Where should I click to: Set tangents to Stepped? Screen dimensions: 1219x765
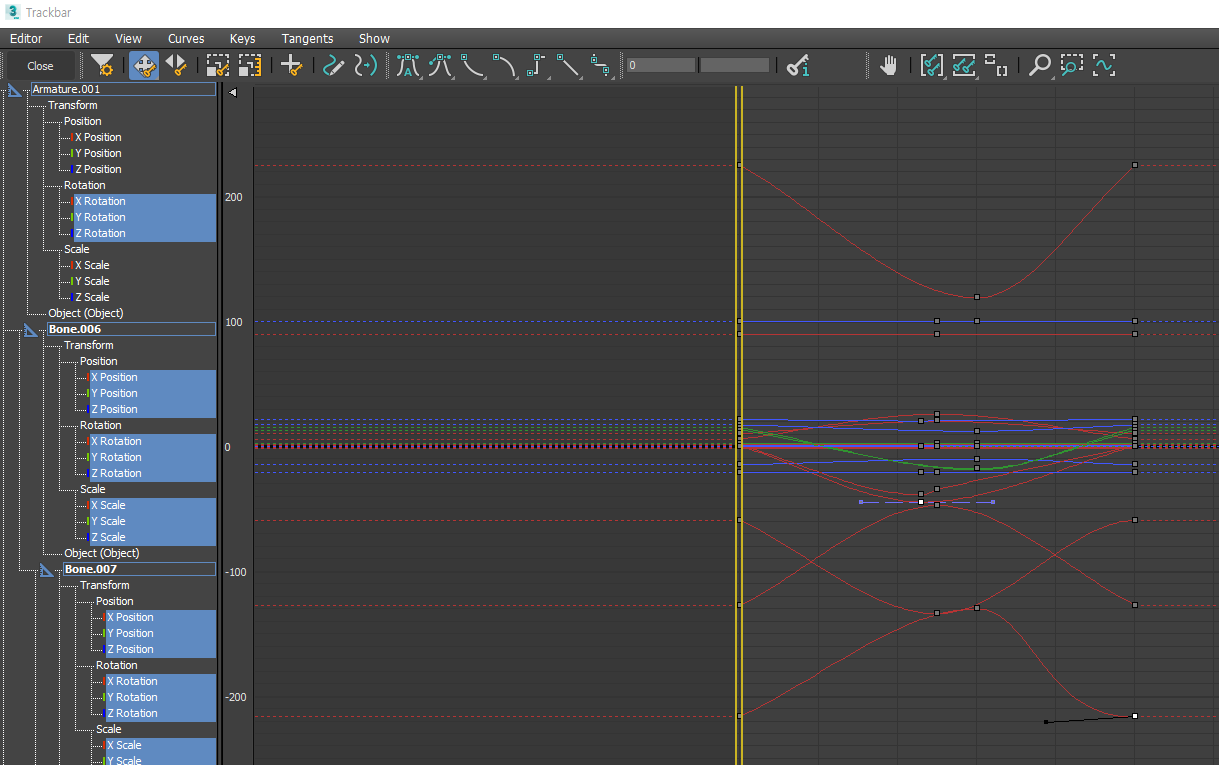[x=537, y=66]
